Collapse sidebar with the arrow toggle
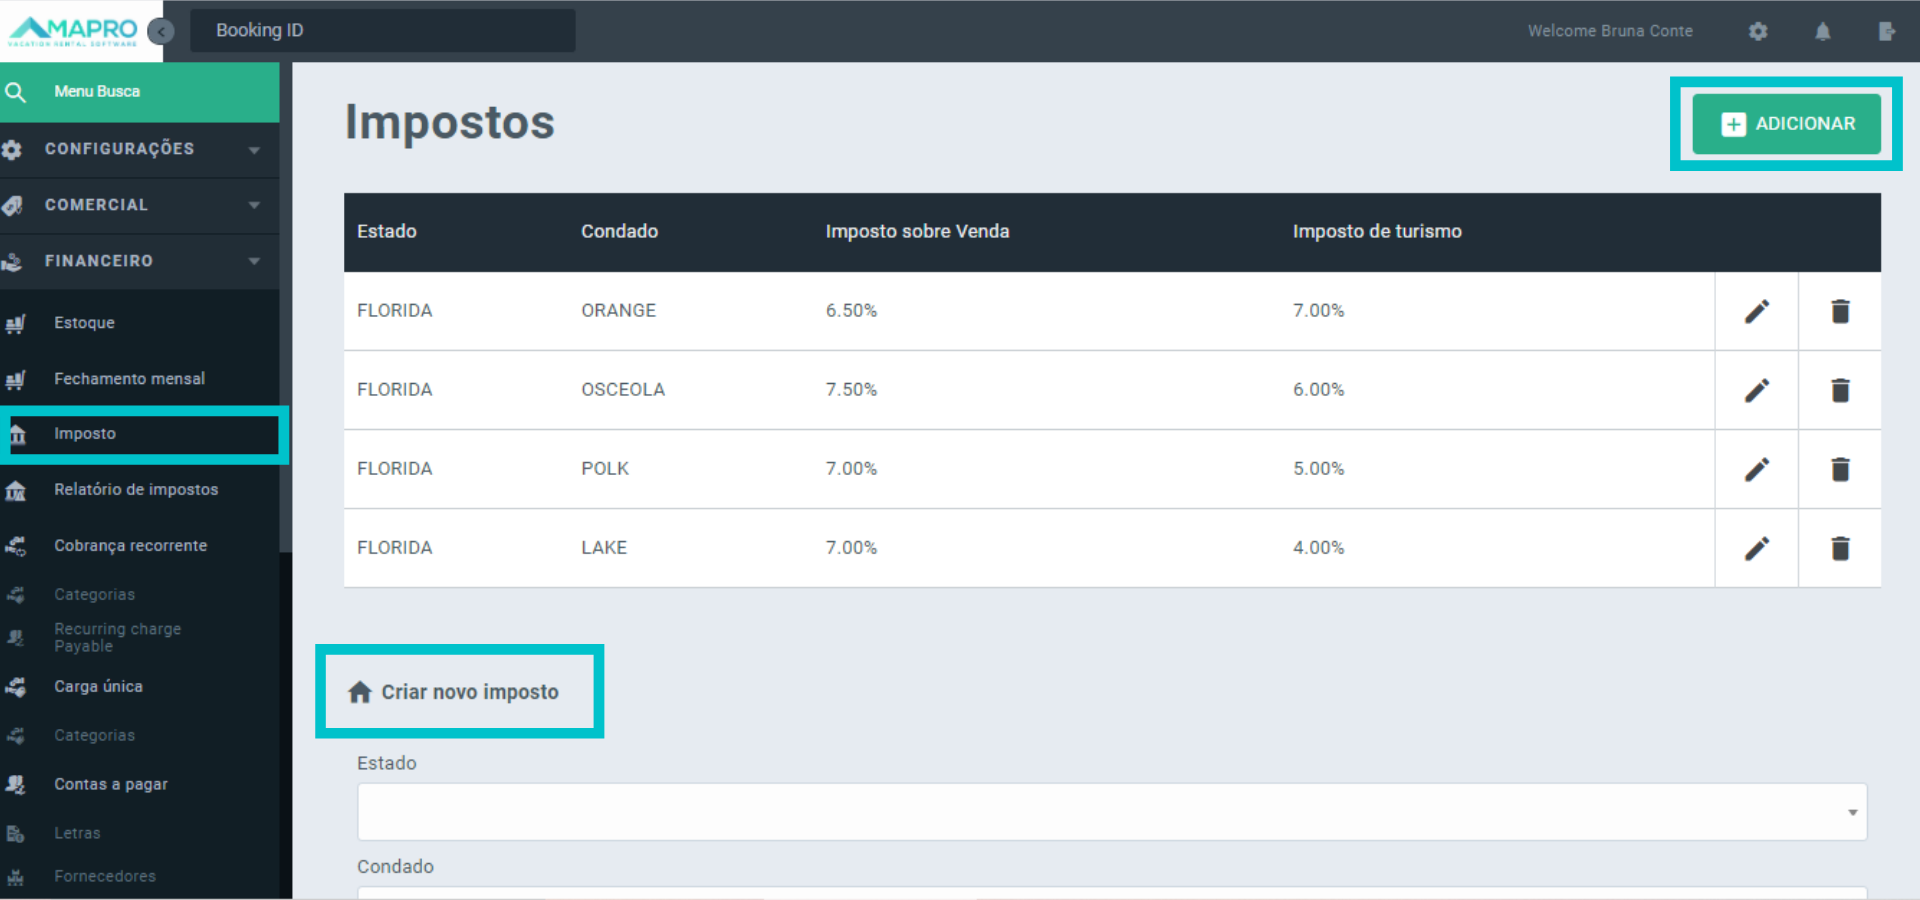This screenshot has height=900, width=1920. click(160, 31)
